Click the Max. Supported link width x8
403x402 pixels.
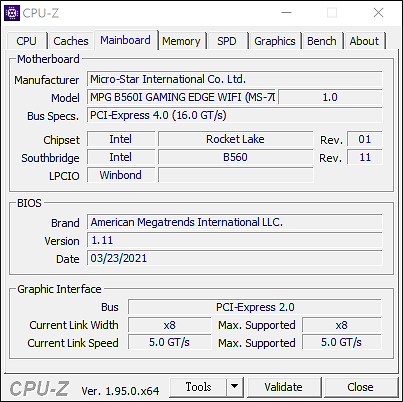[x=342, y=325]
